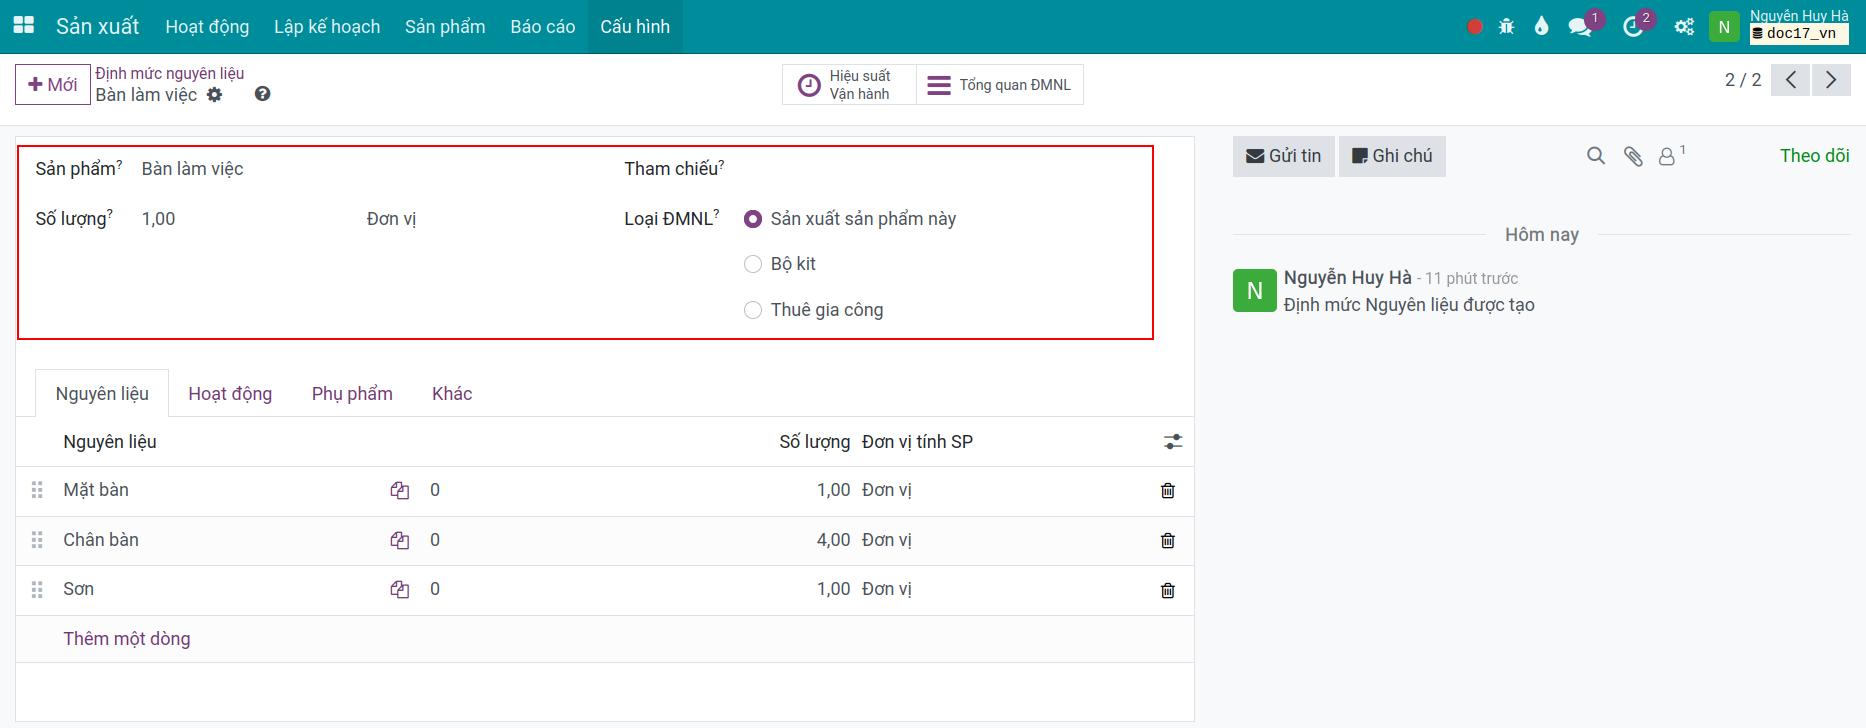Viewport: 1866px width, 728px height.
Task: Delete the Mặt bàn component row
Action: pyautogui.click(x=1167, y=491)
